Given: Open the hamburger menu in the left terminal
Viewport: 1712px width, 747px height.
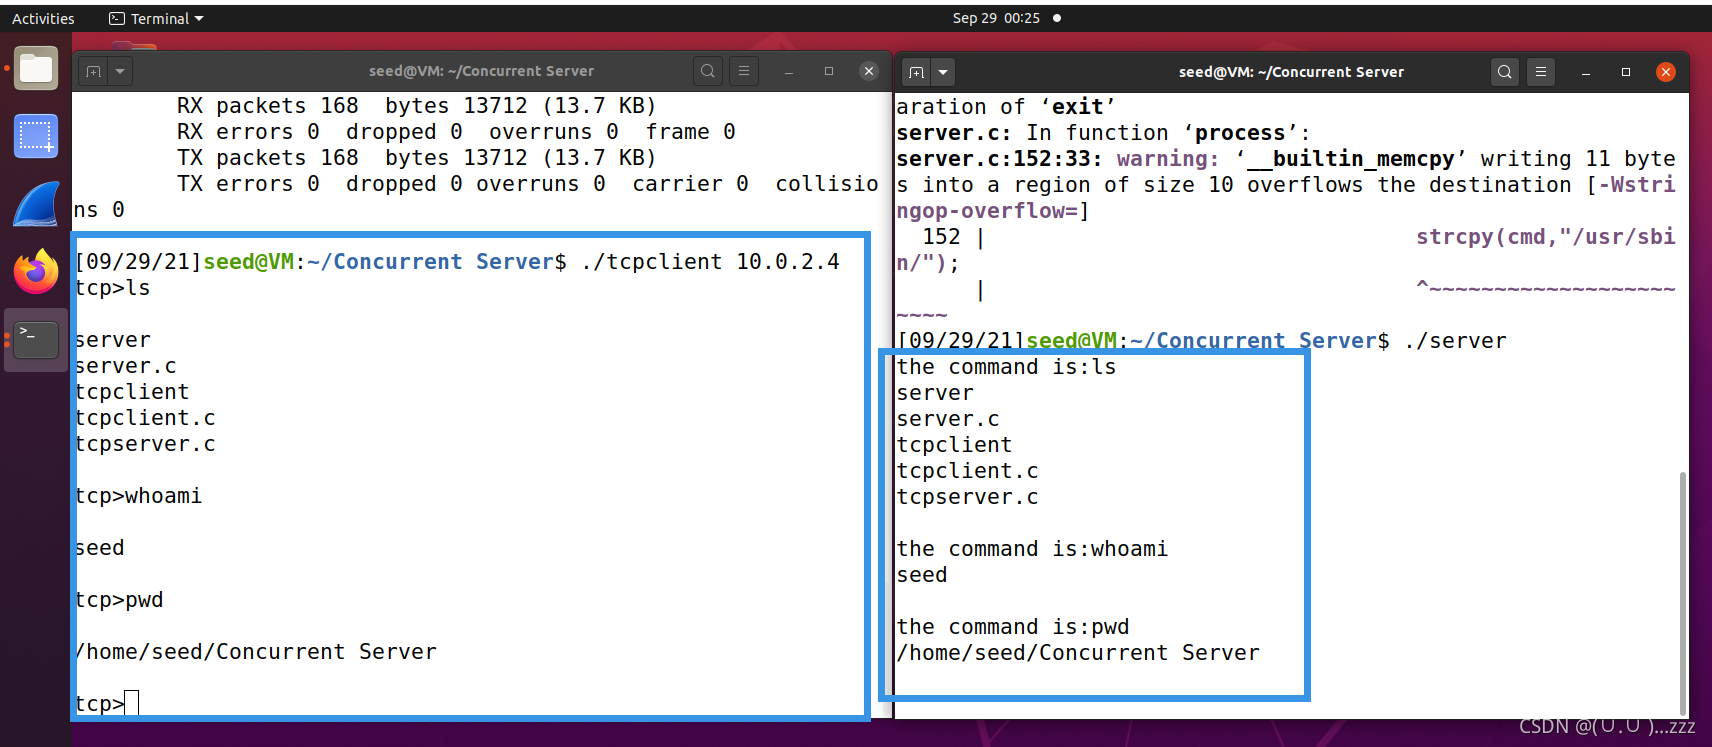Looking at the screenshot, I should pyautogui.click(x=744, y=71).
